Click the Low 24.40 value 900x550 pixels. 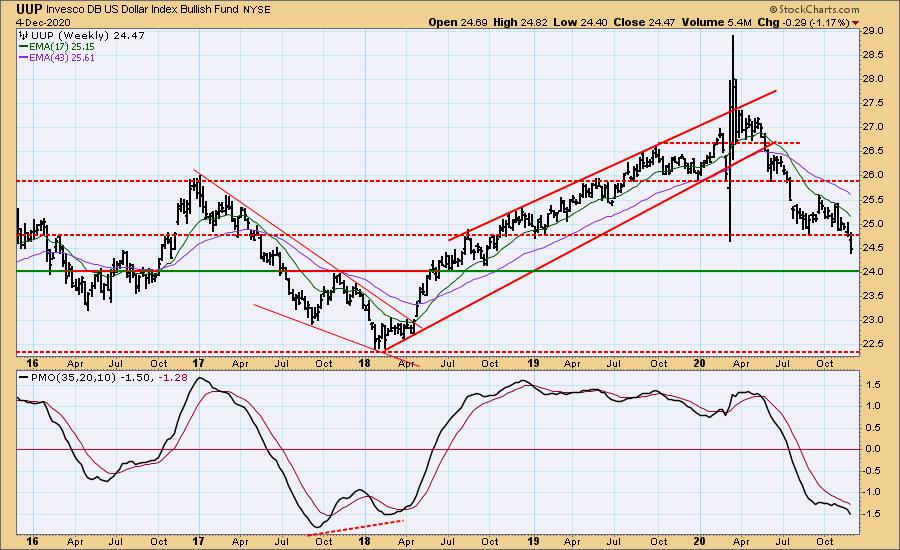coord(580,22)
